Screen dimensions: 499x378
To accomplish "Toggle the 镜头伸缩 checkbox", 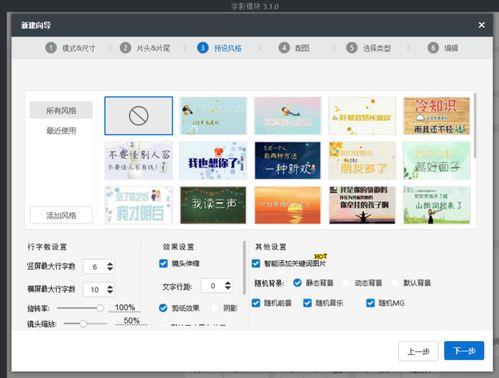I will (163, 264).
